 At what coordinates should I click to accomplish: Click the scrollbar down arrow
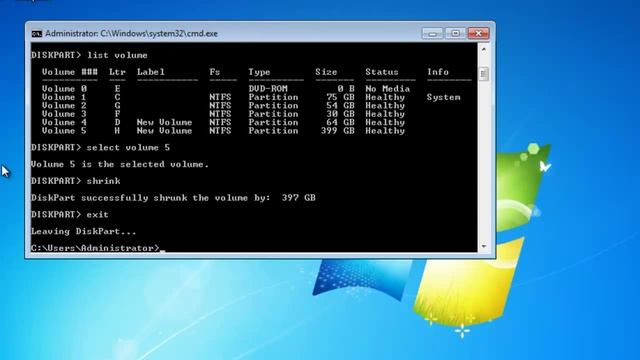pyautogui.click(x=484, y=247)
